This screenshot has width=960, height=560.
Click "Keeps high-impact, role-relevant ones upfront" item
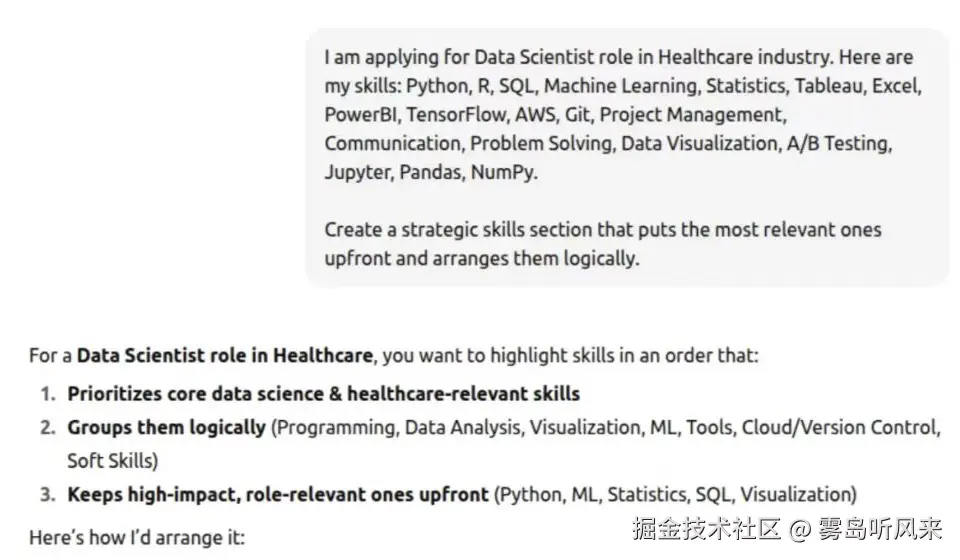pyautogui.click(x=278, y=494)
